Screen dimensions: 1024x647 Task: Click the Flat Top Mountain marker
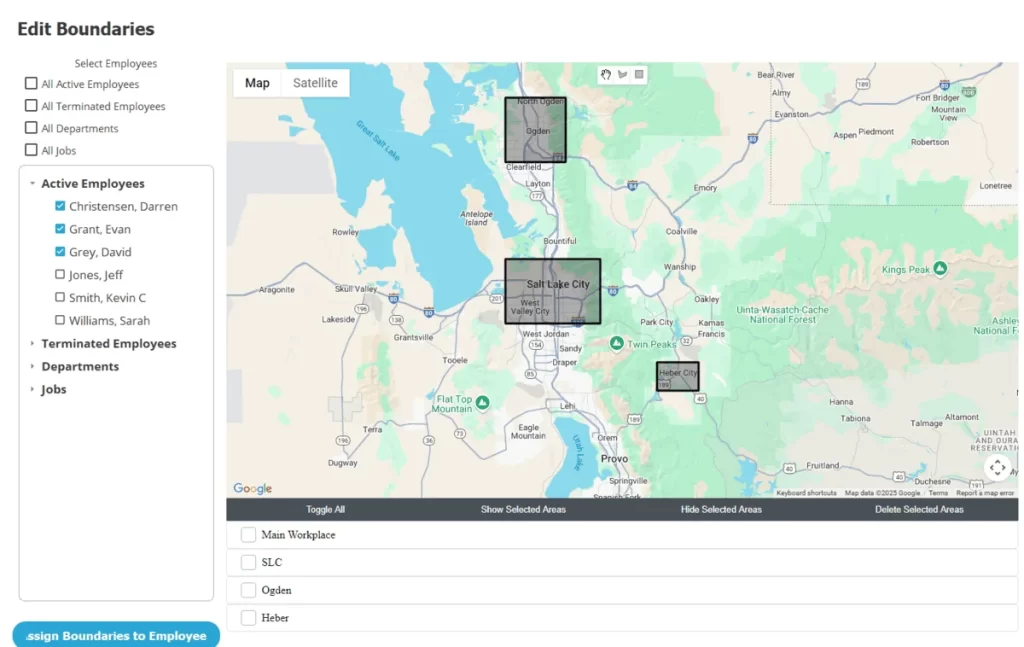point(480,402)
